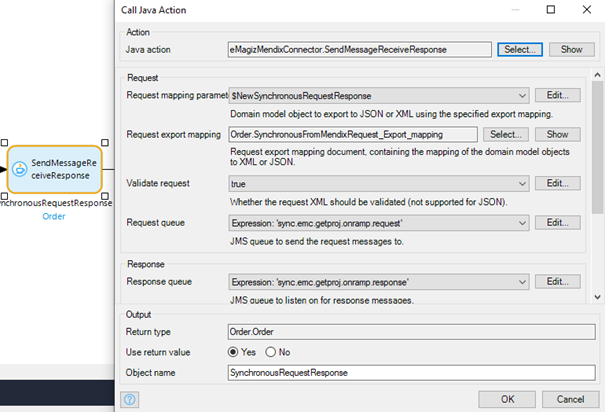Viewport: 605px width, 412px height.
Task: Select the SendMessageReceiveResponse Java action node
Action: 54,169
